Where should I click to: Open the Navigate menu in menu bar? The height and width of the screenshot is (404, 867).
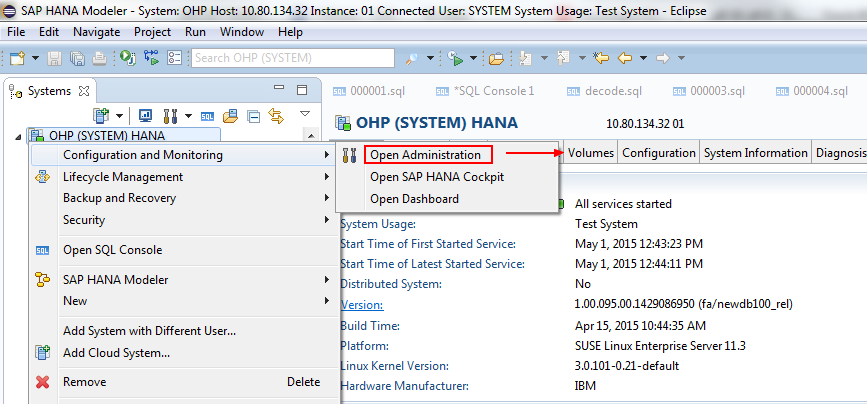tap(96, 32)
